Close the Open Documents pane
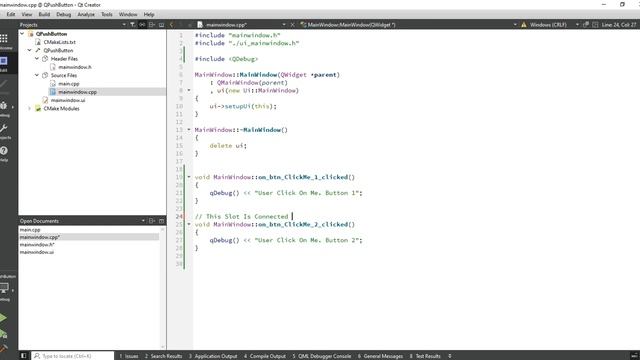 [162, 221]
